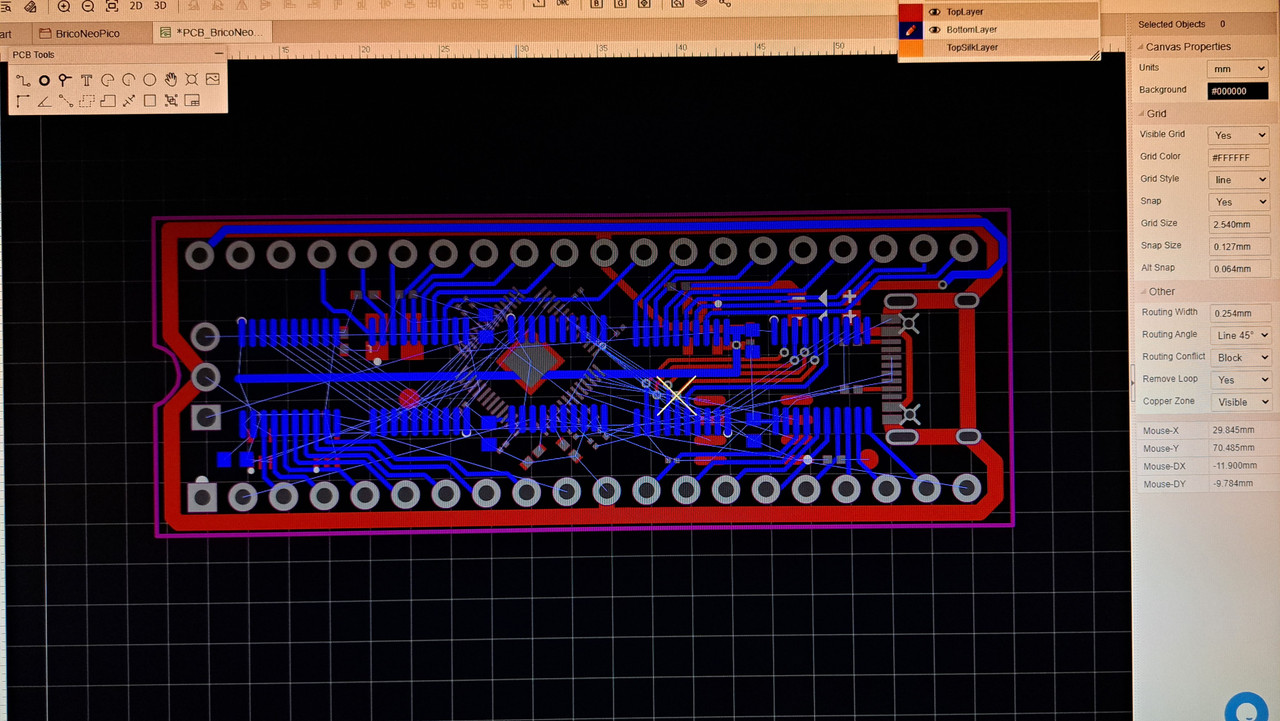Select the BottomLayer row name

[972, 30]
